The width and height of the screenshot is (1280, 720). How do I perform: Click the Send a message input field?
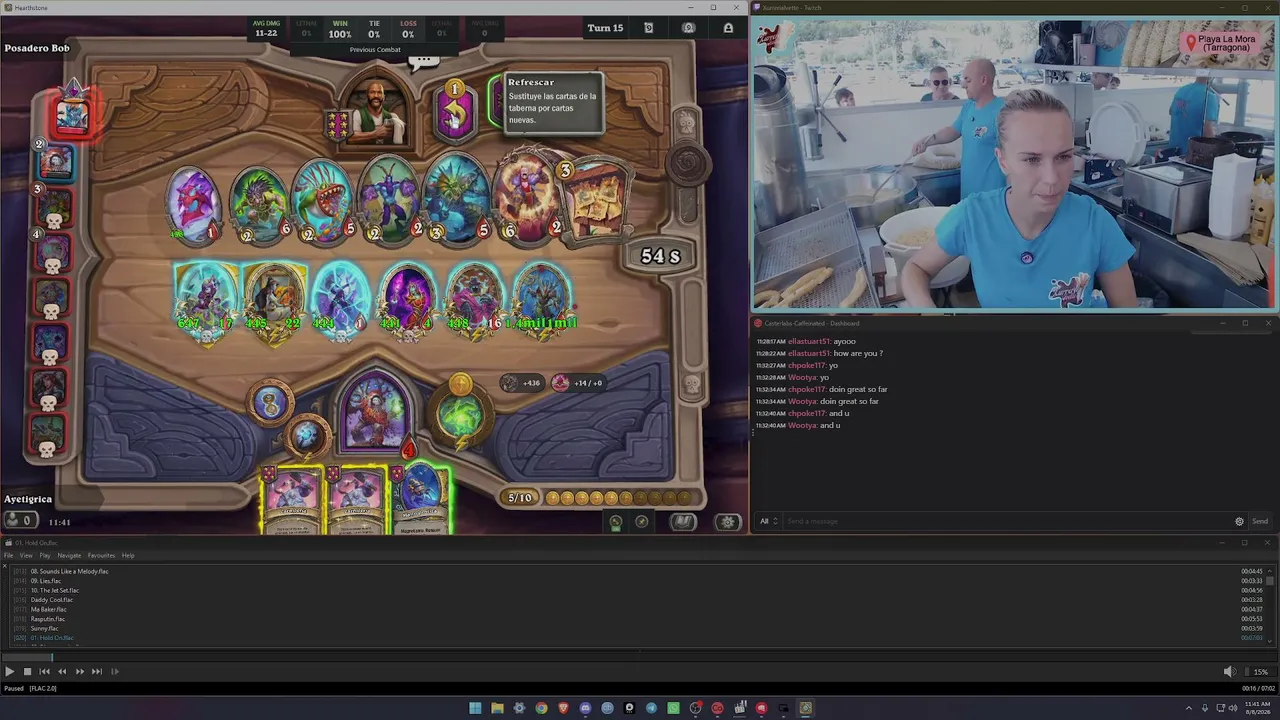point(1005,521)
